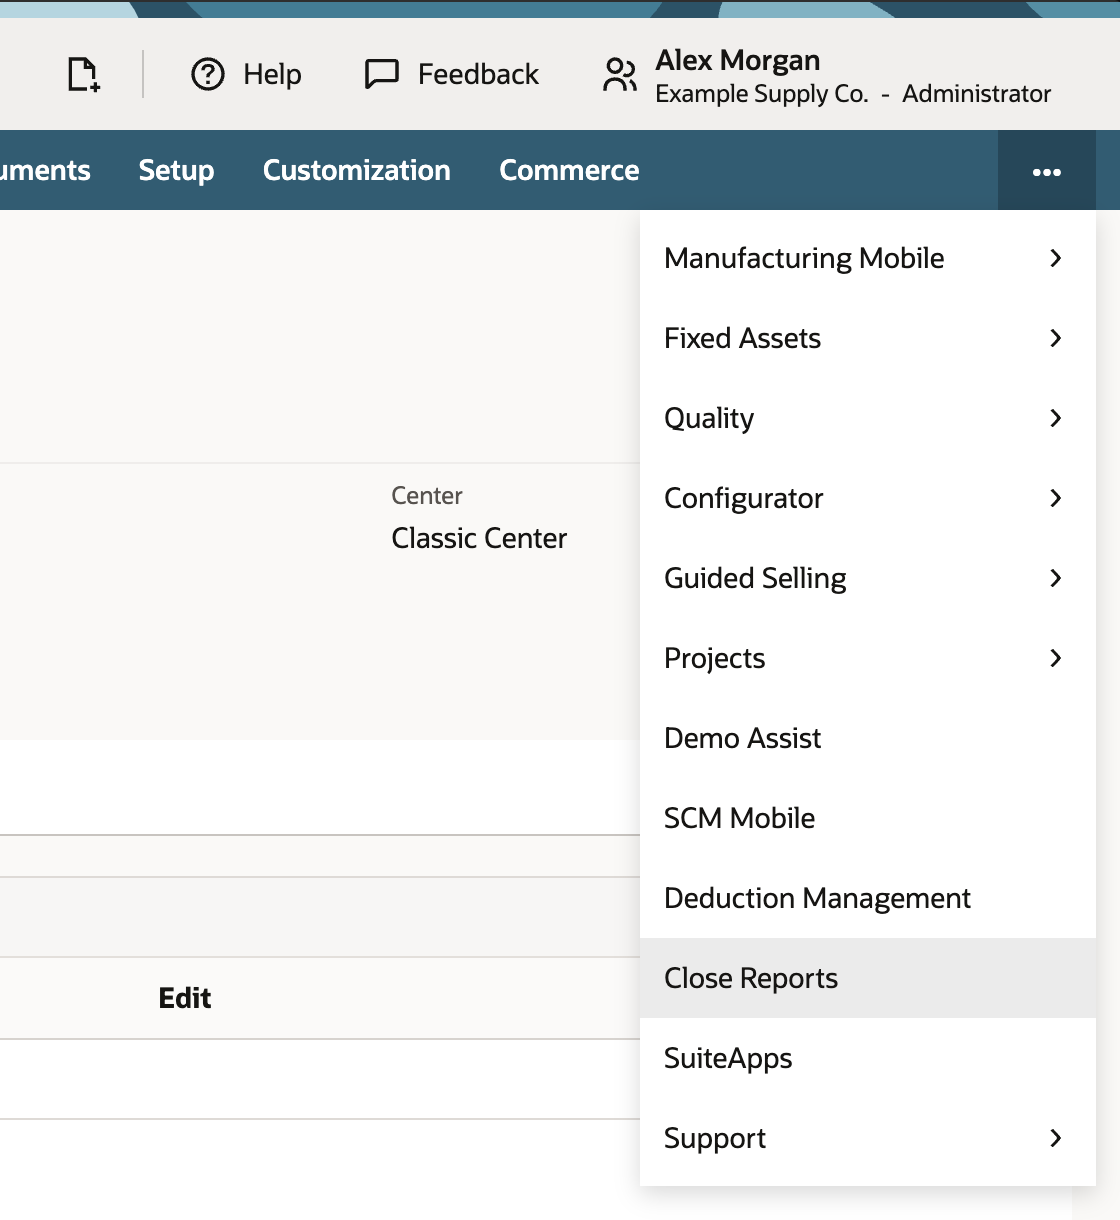
Task: Open the Commerce navigation tab
Action: click(569, 171)
